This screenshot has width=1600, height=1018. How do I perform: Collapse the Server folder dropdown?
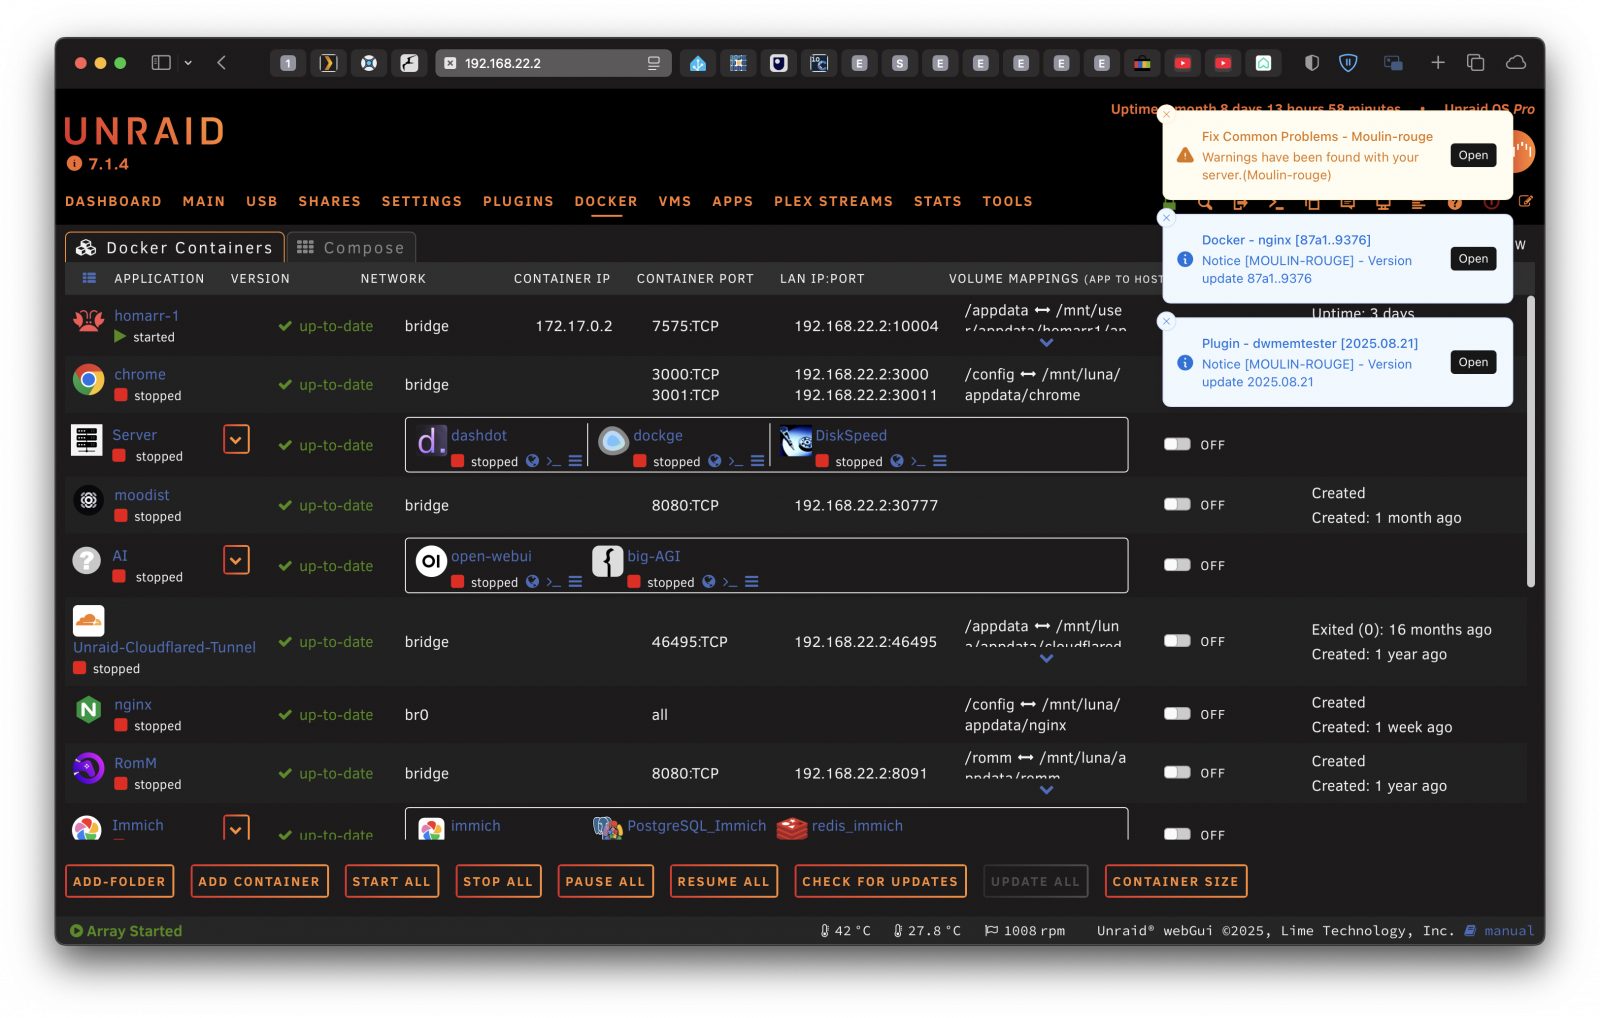[236, 440]
